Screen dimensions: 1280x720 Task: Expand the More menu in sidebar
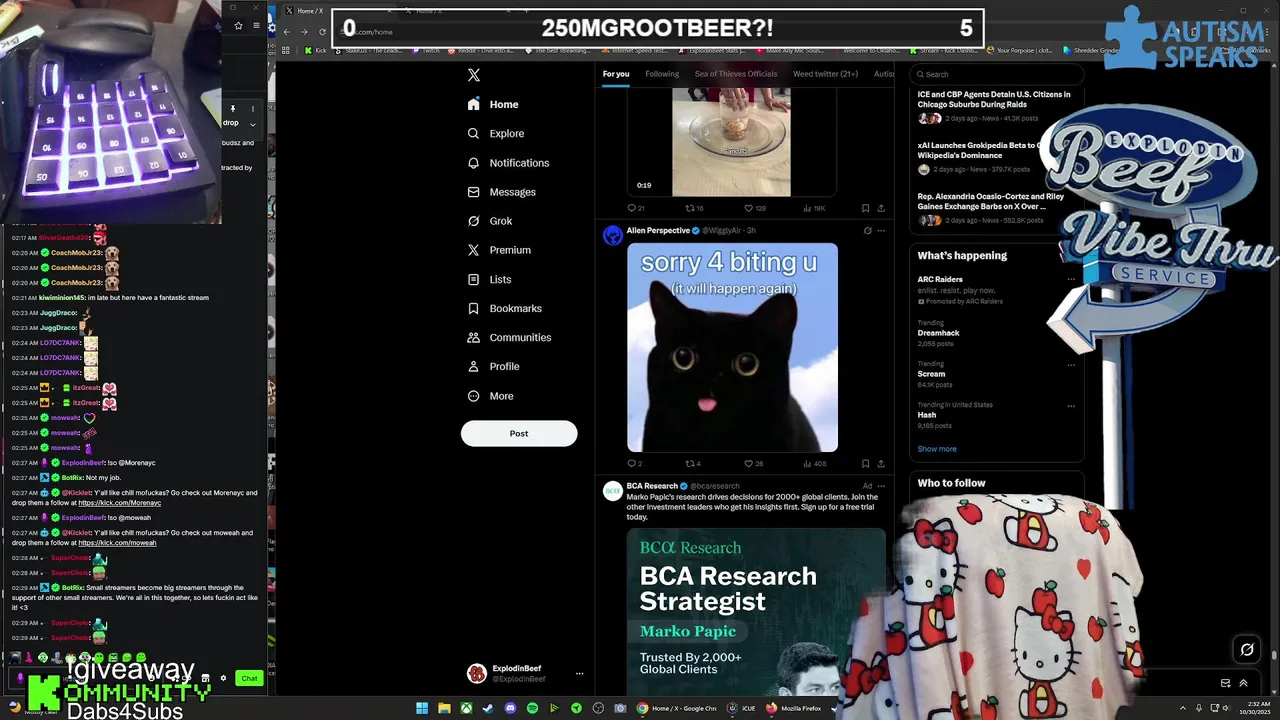[x=491, y=396]
